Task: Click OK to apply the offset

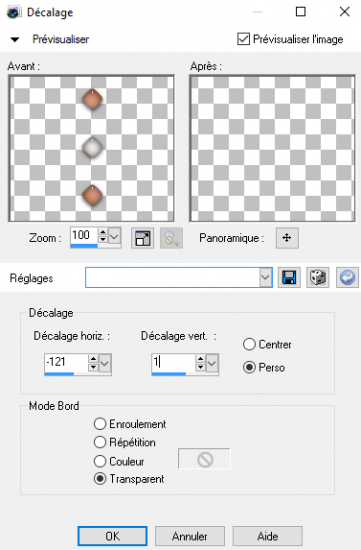Action: 112,536
